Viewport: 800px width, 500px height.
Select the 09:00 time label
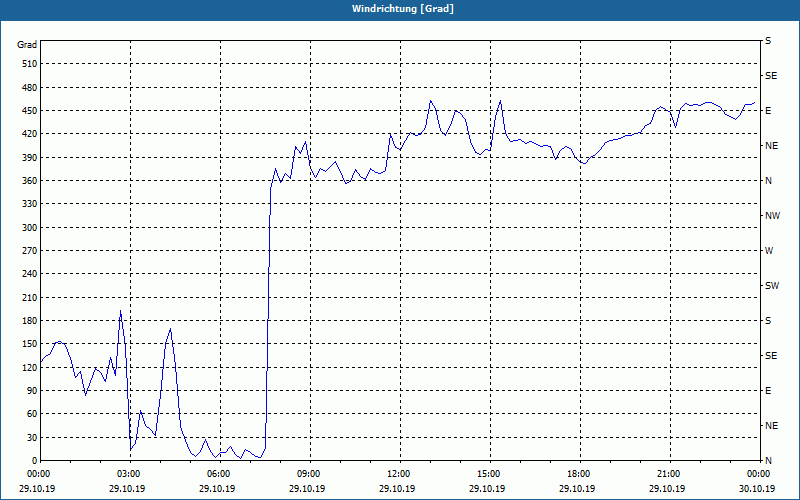(308, 474)
